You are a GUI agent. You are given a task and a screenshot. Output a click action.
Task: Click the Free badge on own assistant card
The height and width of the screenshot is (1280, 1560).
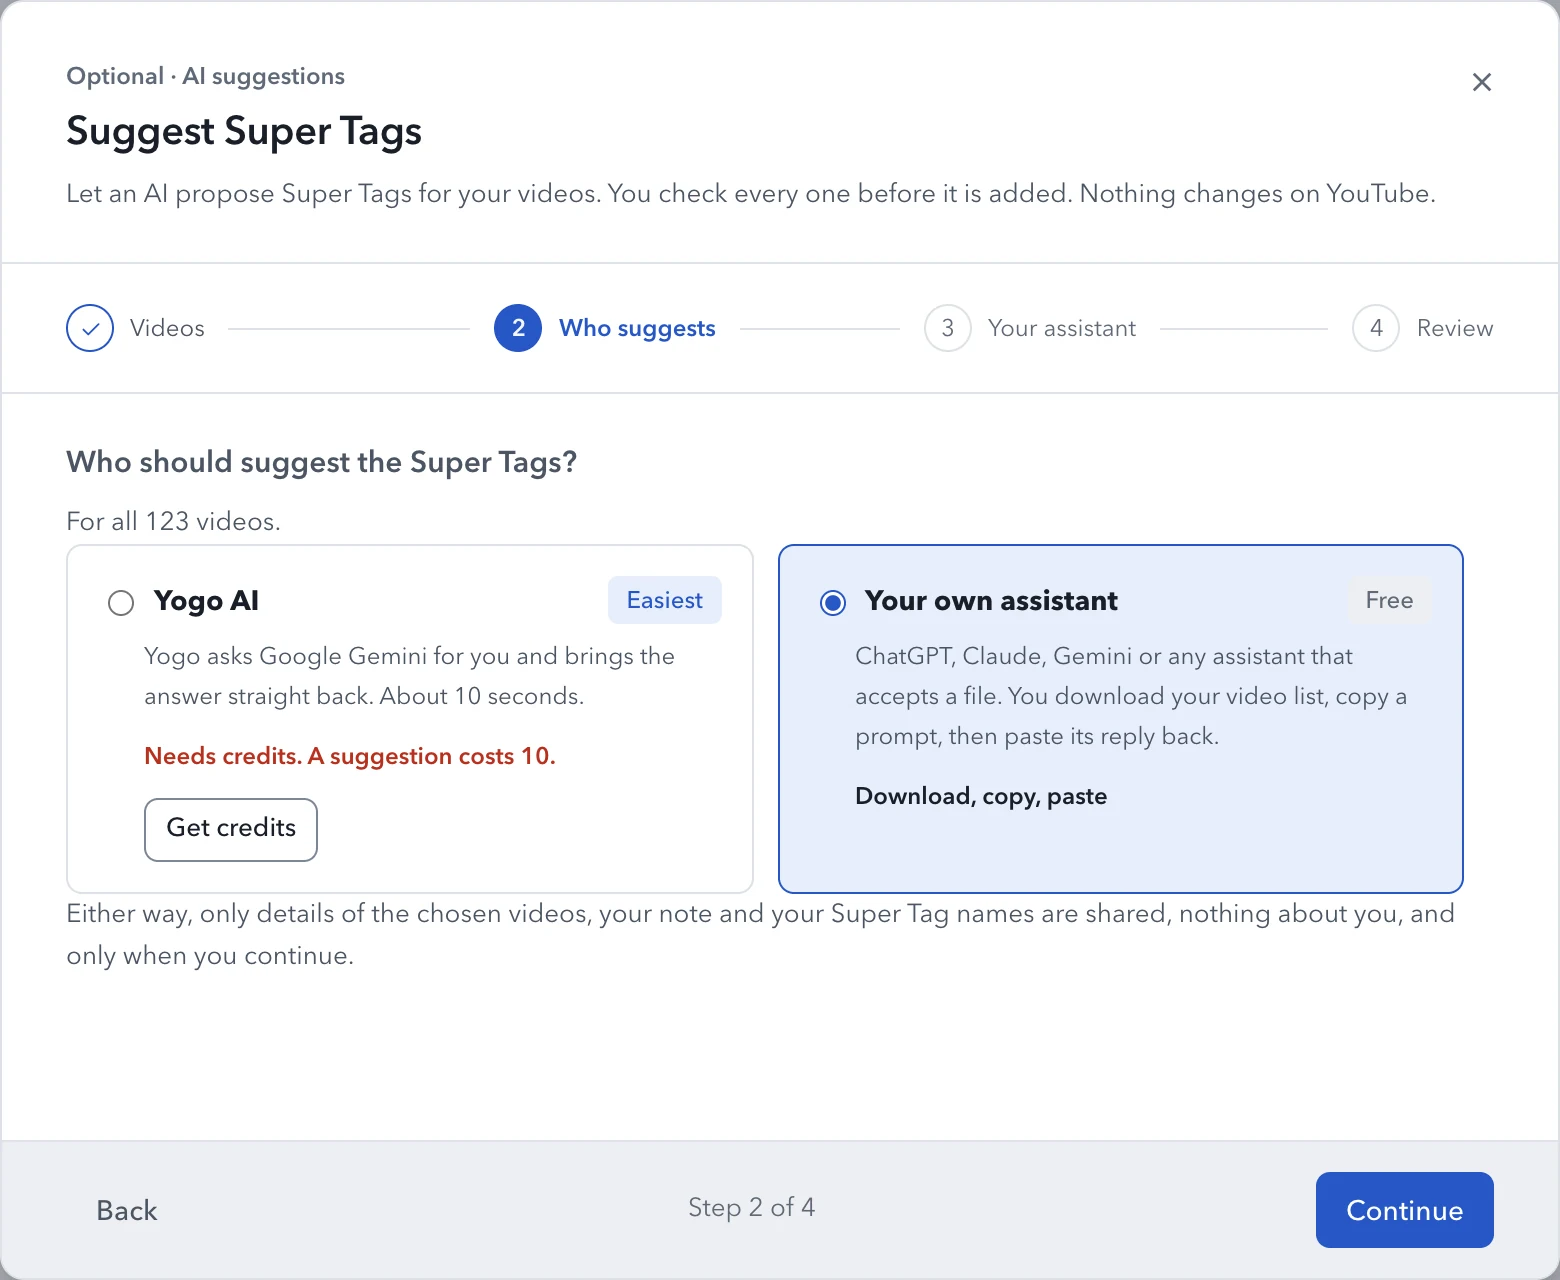pyautogui.click(x=1390, y=600)
